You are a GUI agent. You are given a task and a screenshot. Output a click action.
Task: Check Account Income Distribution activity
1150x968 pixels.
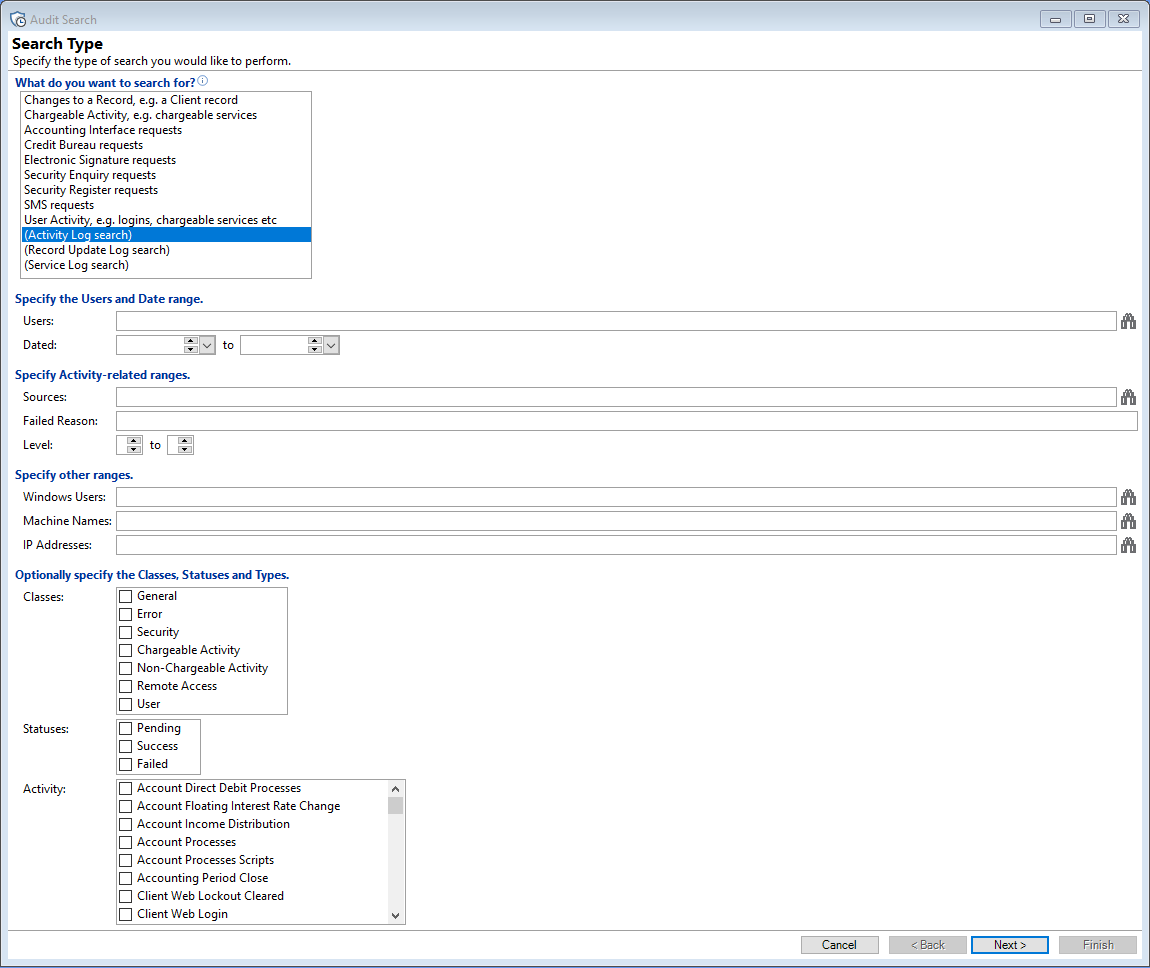pyautogui.click(x=126, y=824)
